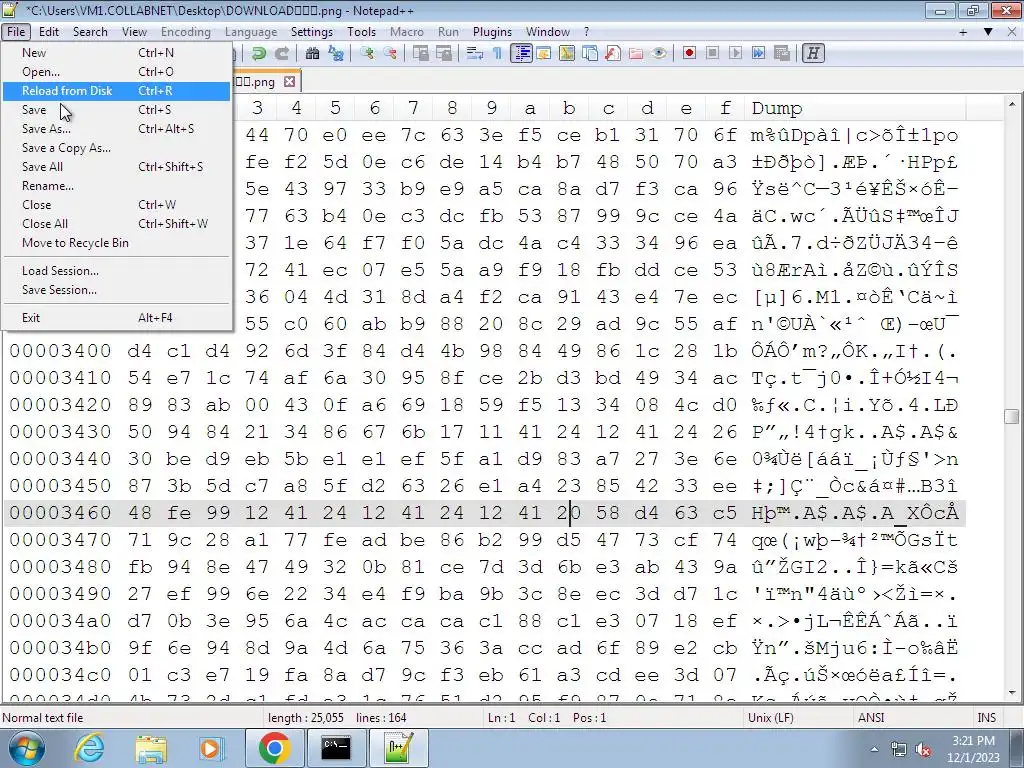The image size is (1024, 768).
Task: Choose Rename... menu entry
Action: [116, 185]
